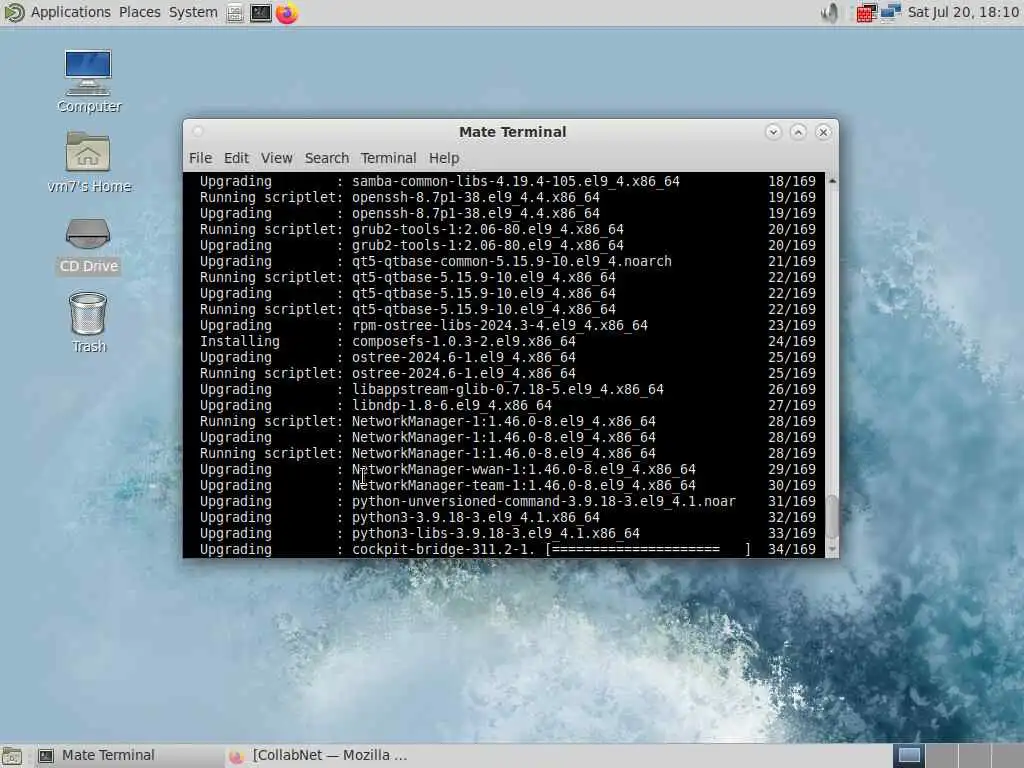This screenshot has width=1024, height=768.
Task: Open the terminal File menu
Action: click(200, 158)
